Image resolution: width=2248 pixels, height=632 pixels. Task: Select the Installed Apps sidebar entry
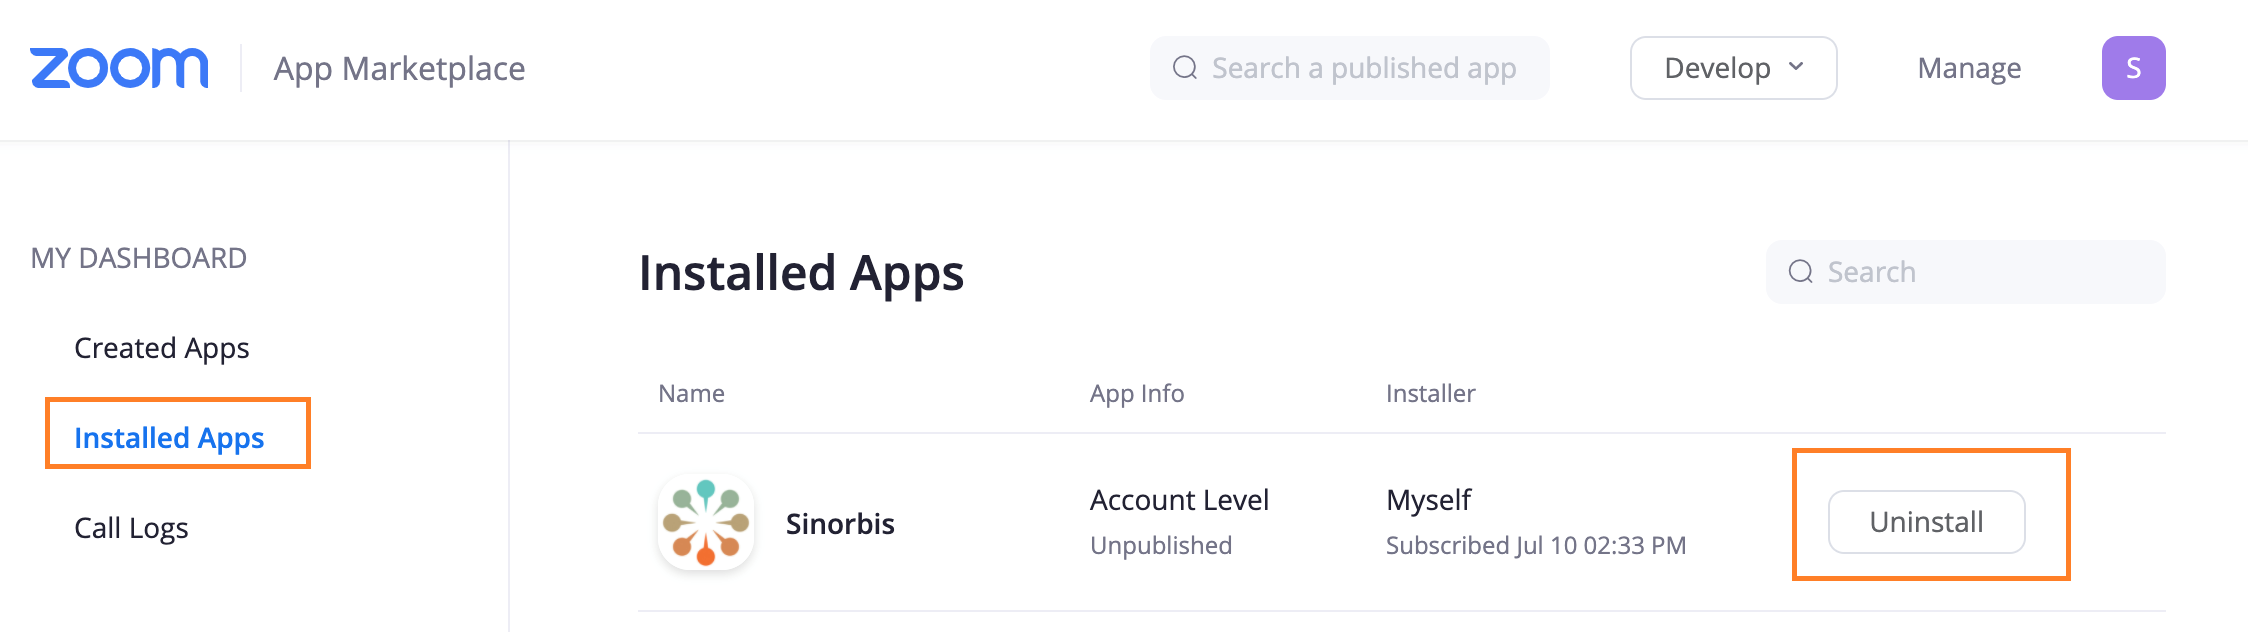click(170, 437)
